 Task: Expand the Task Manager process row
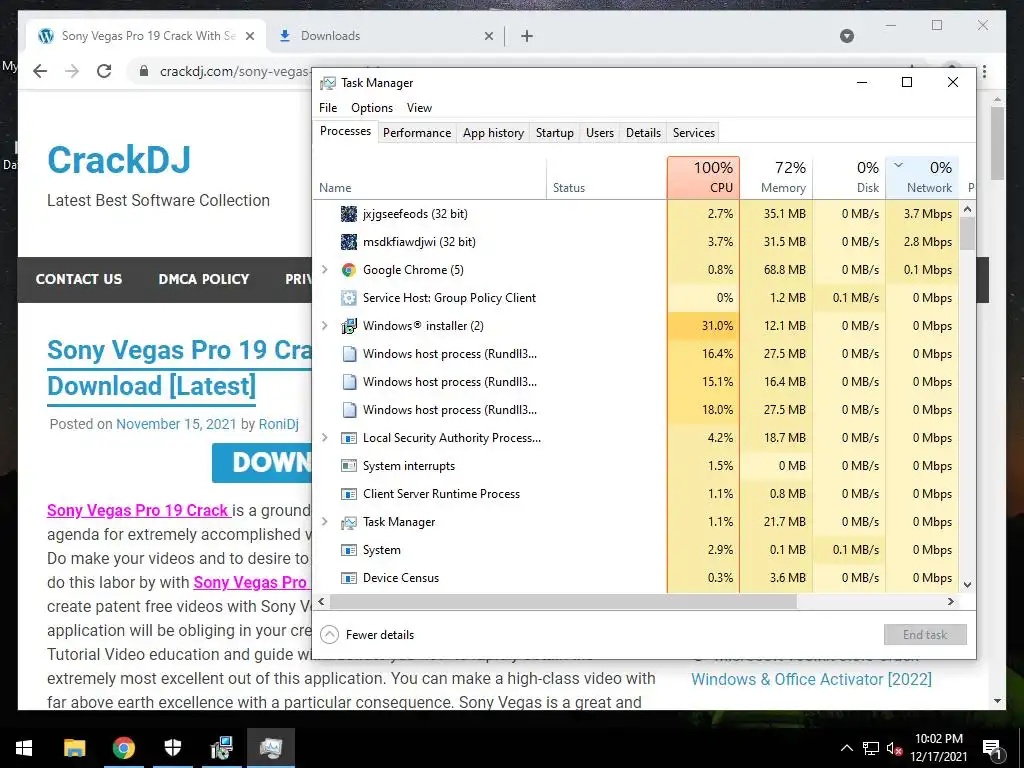pos(325,521)
